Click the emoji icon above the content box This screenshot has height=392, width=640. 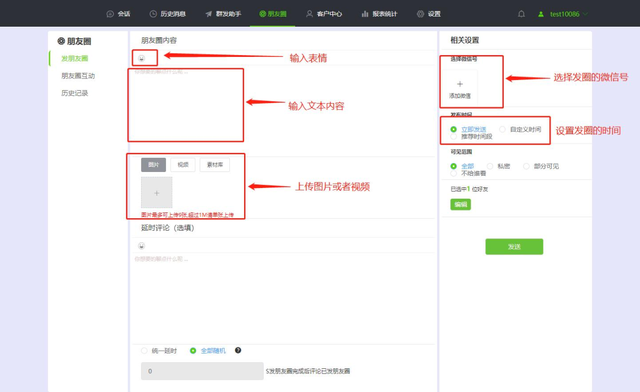[x=142, y=58]
